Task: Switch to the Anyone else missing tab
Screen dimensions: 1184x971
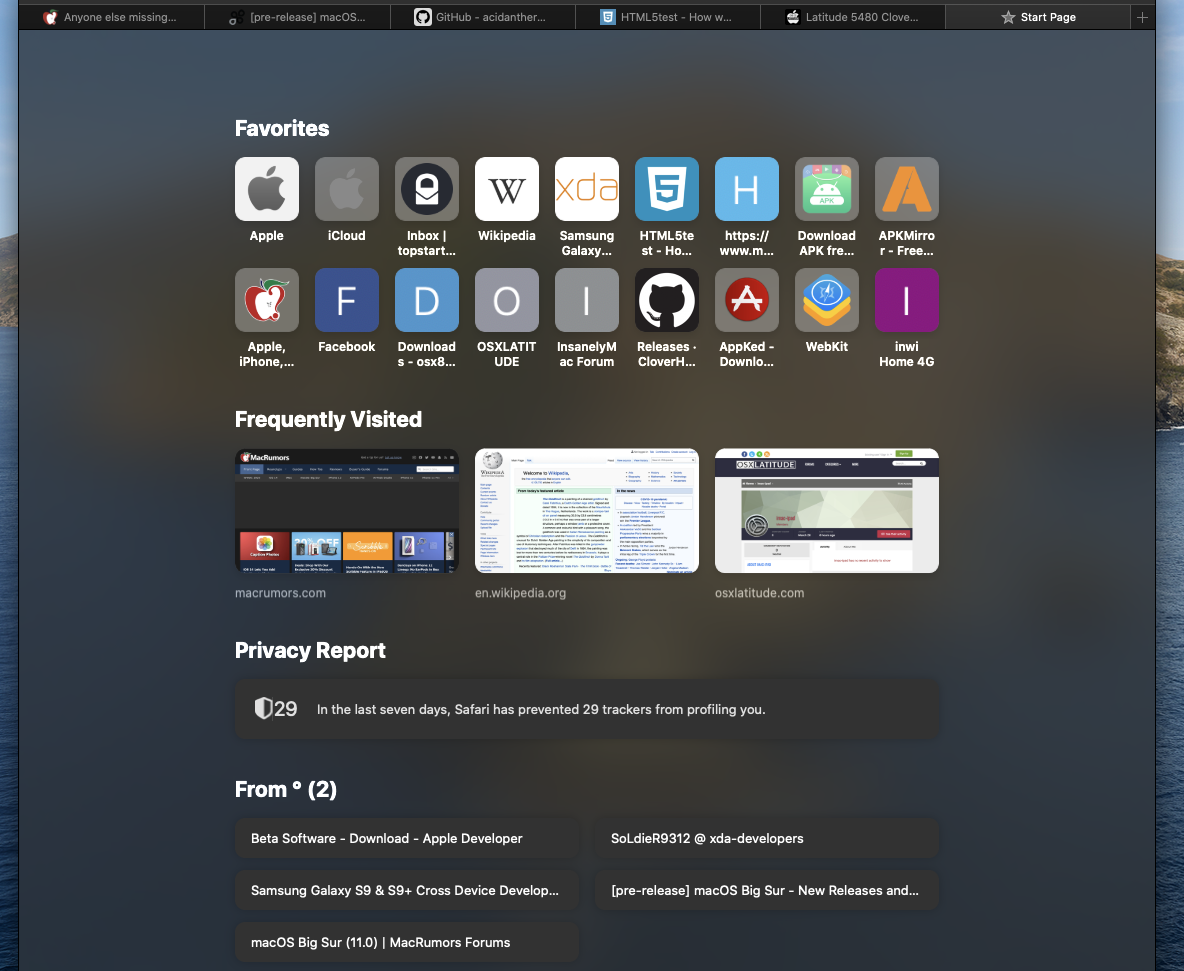Action: [111, 17]
